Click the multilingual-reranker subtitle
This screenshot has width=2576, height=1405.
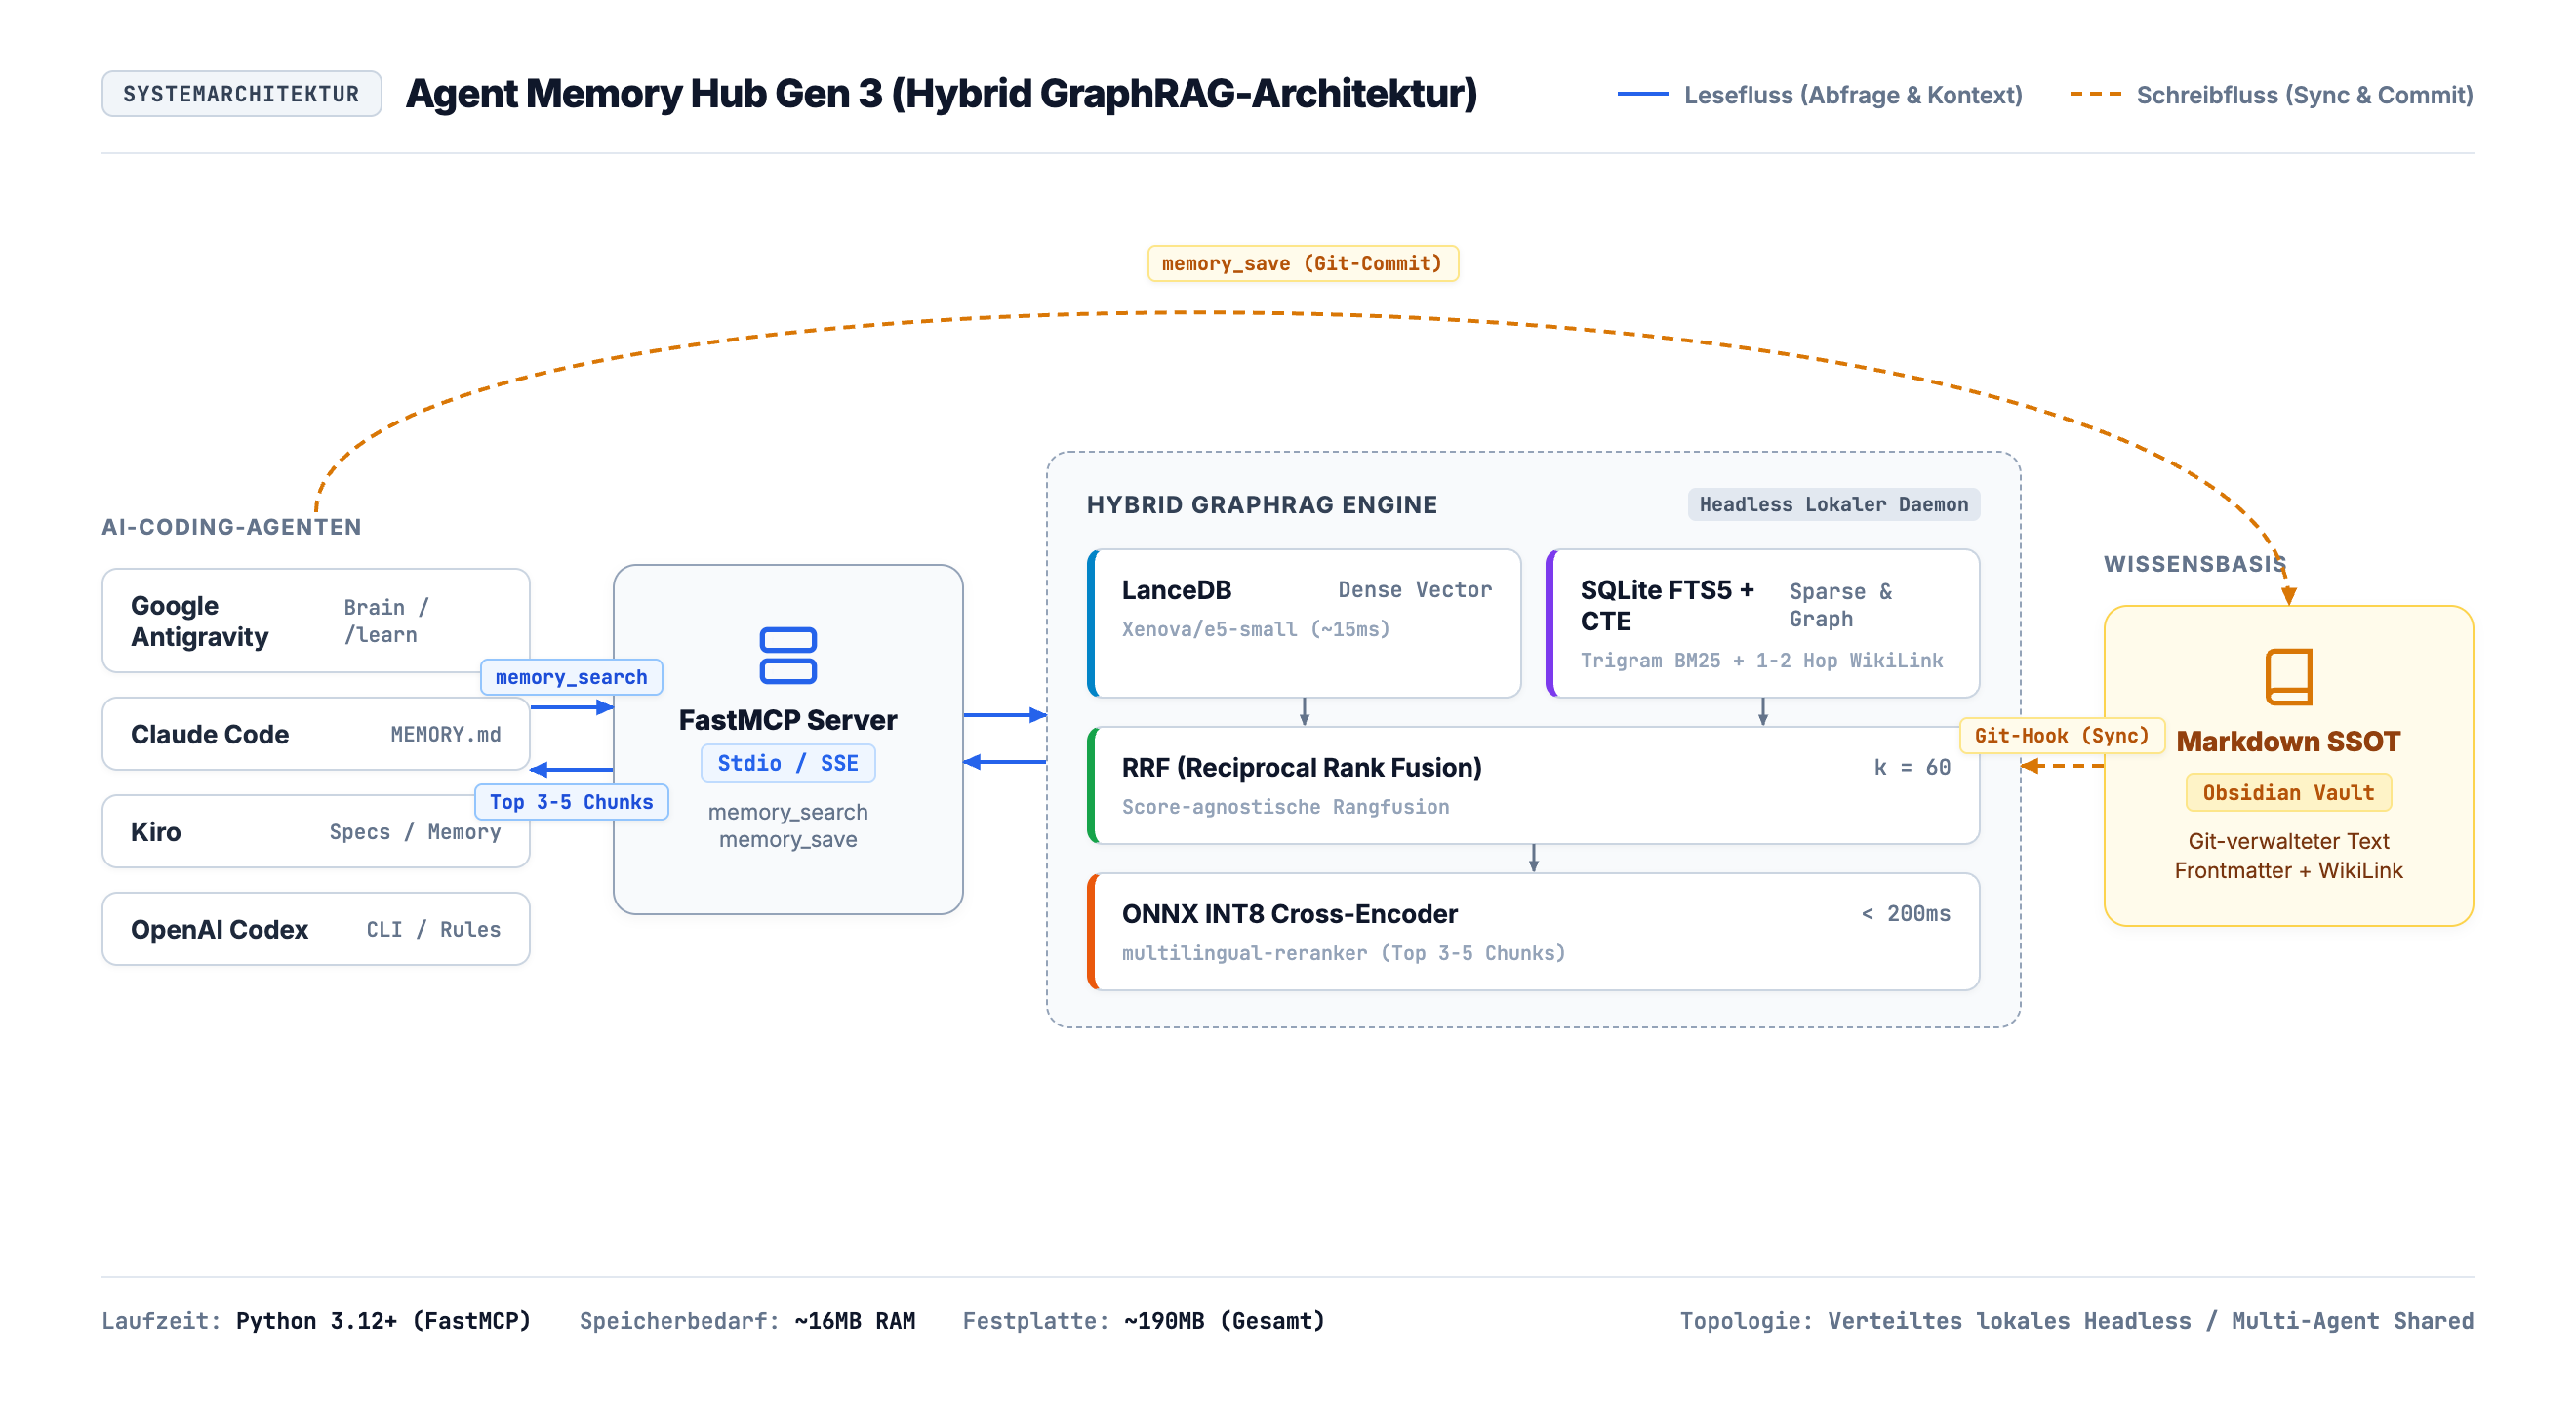pyautogui.click(x=1344, y=952)
